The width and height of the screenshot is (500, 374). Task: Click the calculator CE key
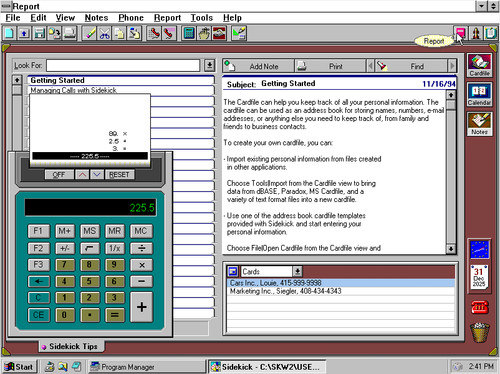(38, 315)
